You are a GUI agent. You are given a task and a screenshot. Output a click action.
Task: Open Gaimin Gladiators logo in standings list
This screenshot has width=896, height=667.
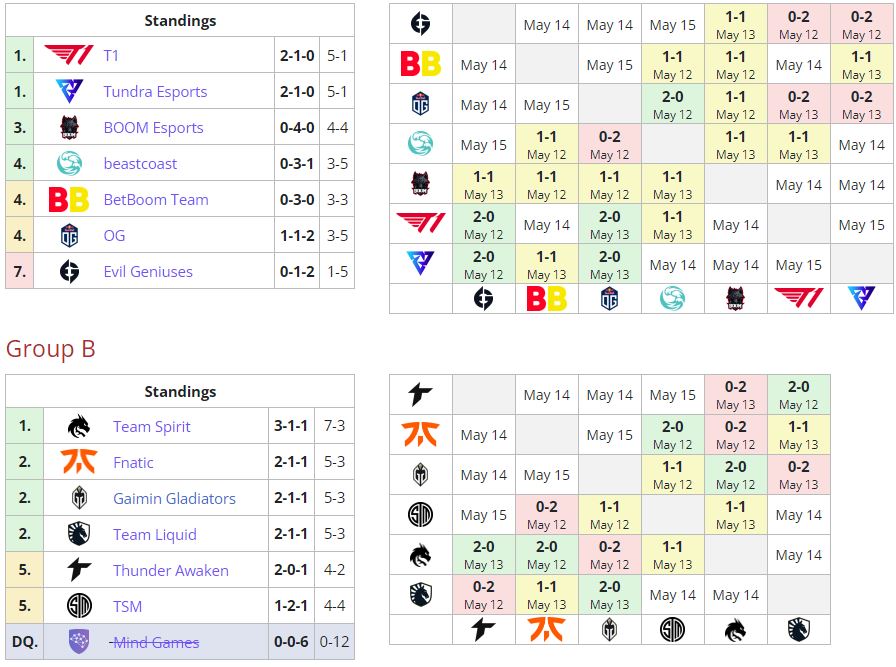(x=79, y=499)
